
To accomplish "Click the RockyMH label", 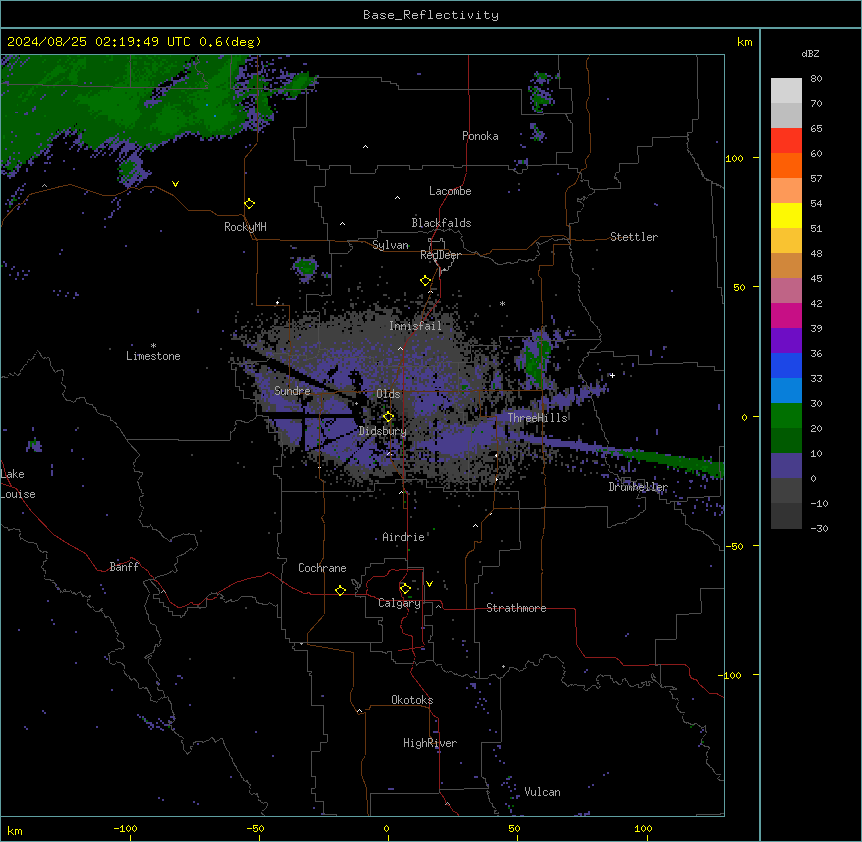I will tap(245, 227).
